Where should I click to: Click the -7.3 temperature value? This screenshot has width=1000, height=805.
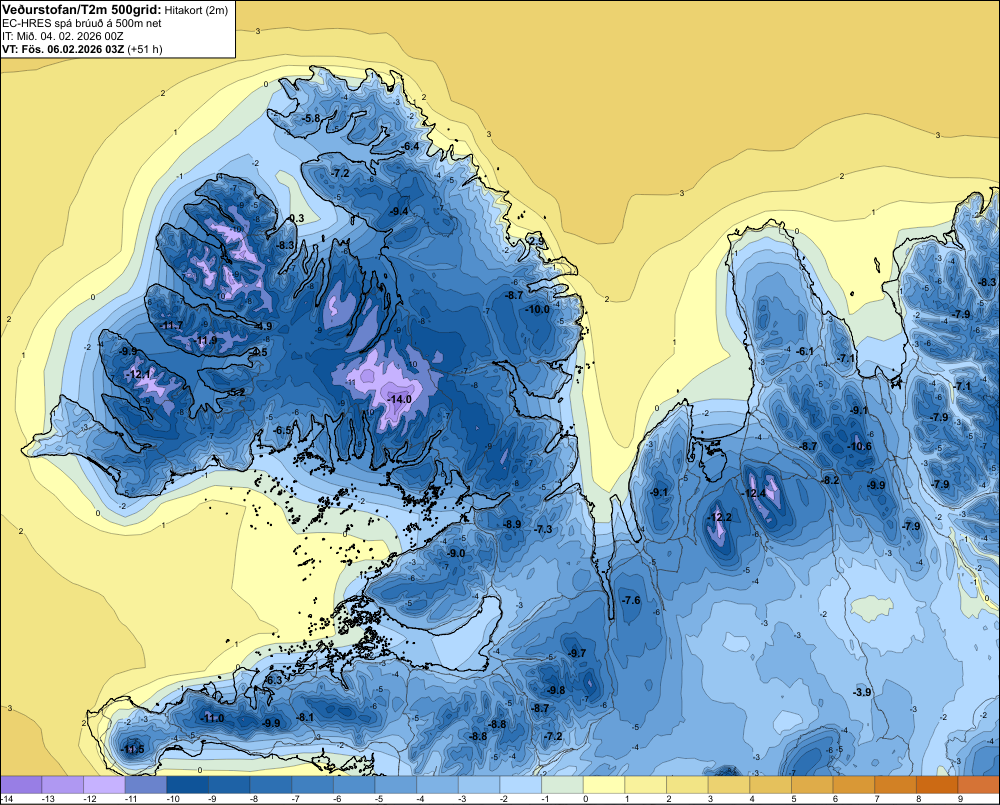pos(543,530)
